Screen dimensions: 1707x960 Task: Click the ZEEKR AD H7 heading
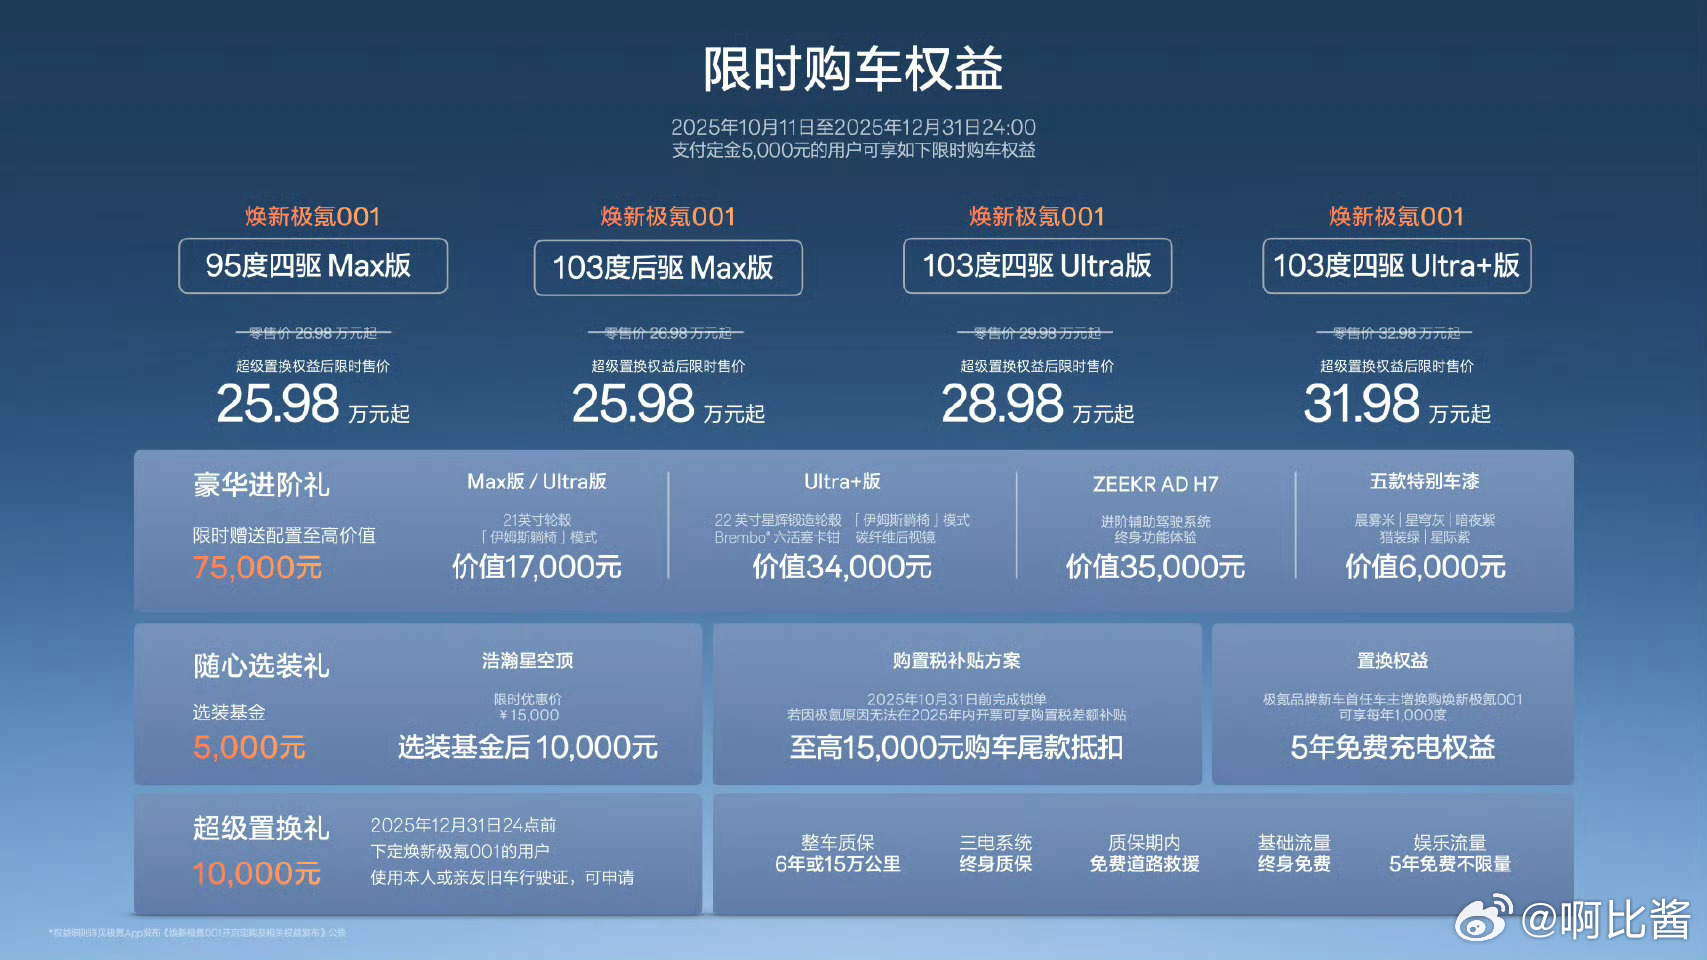click(x=1156, y=484)
